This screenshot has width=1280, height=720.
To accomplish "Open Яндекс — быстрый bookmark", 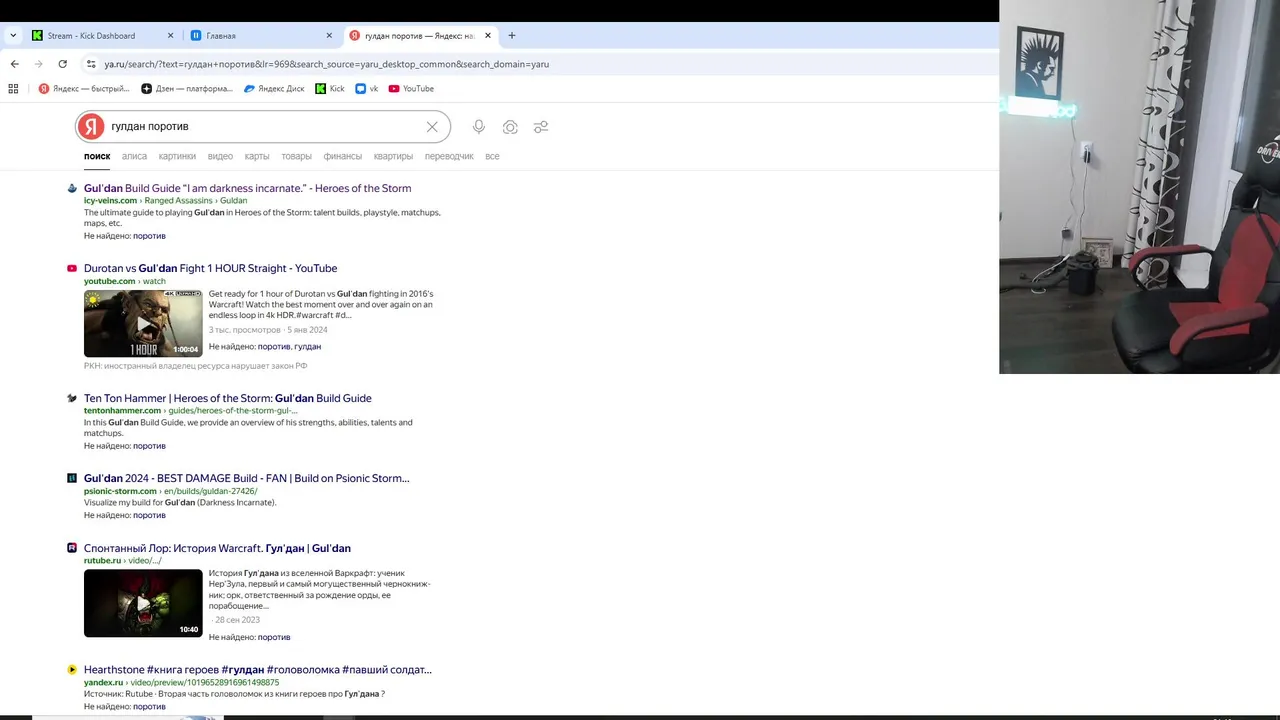I will pos(84,88).
